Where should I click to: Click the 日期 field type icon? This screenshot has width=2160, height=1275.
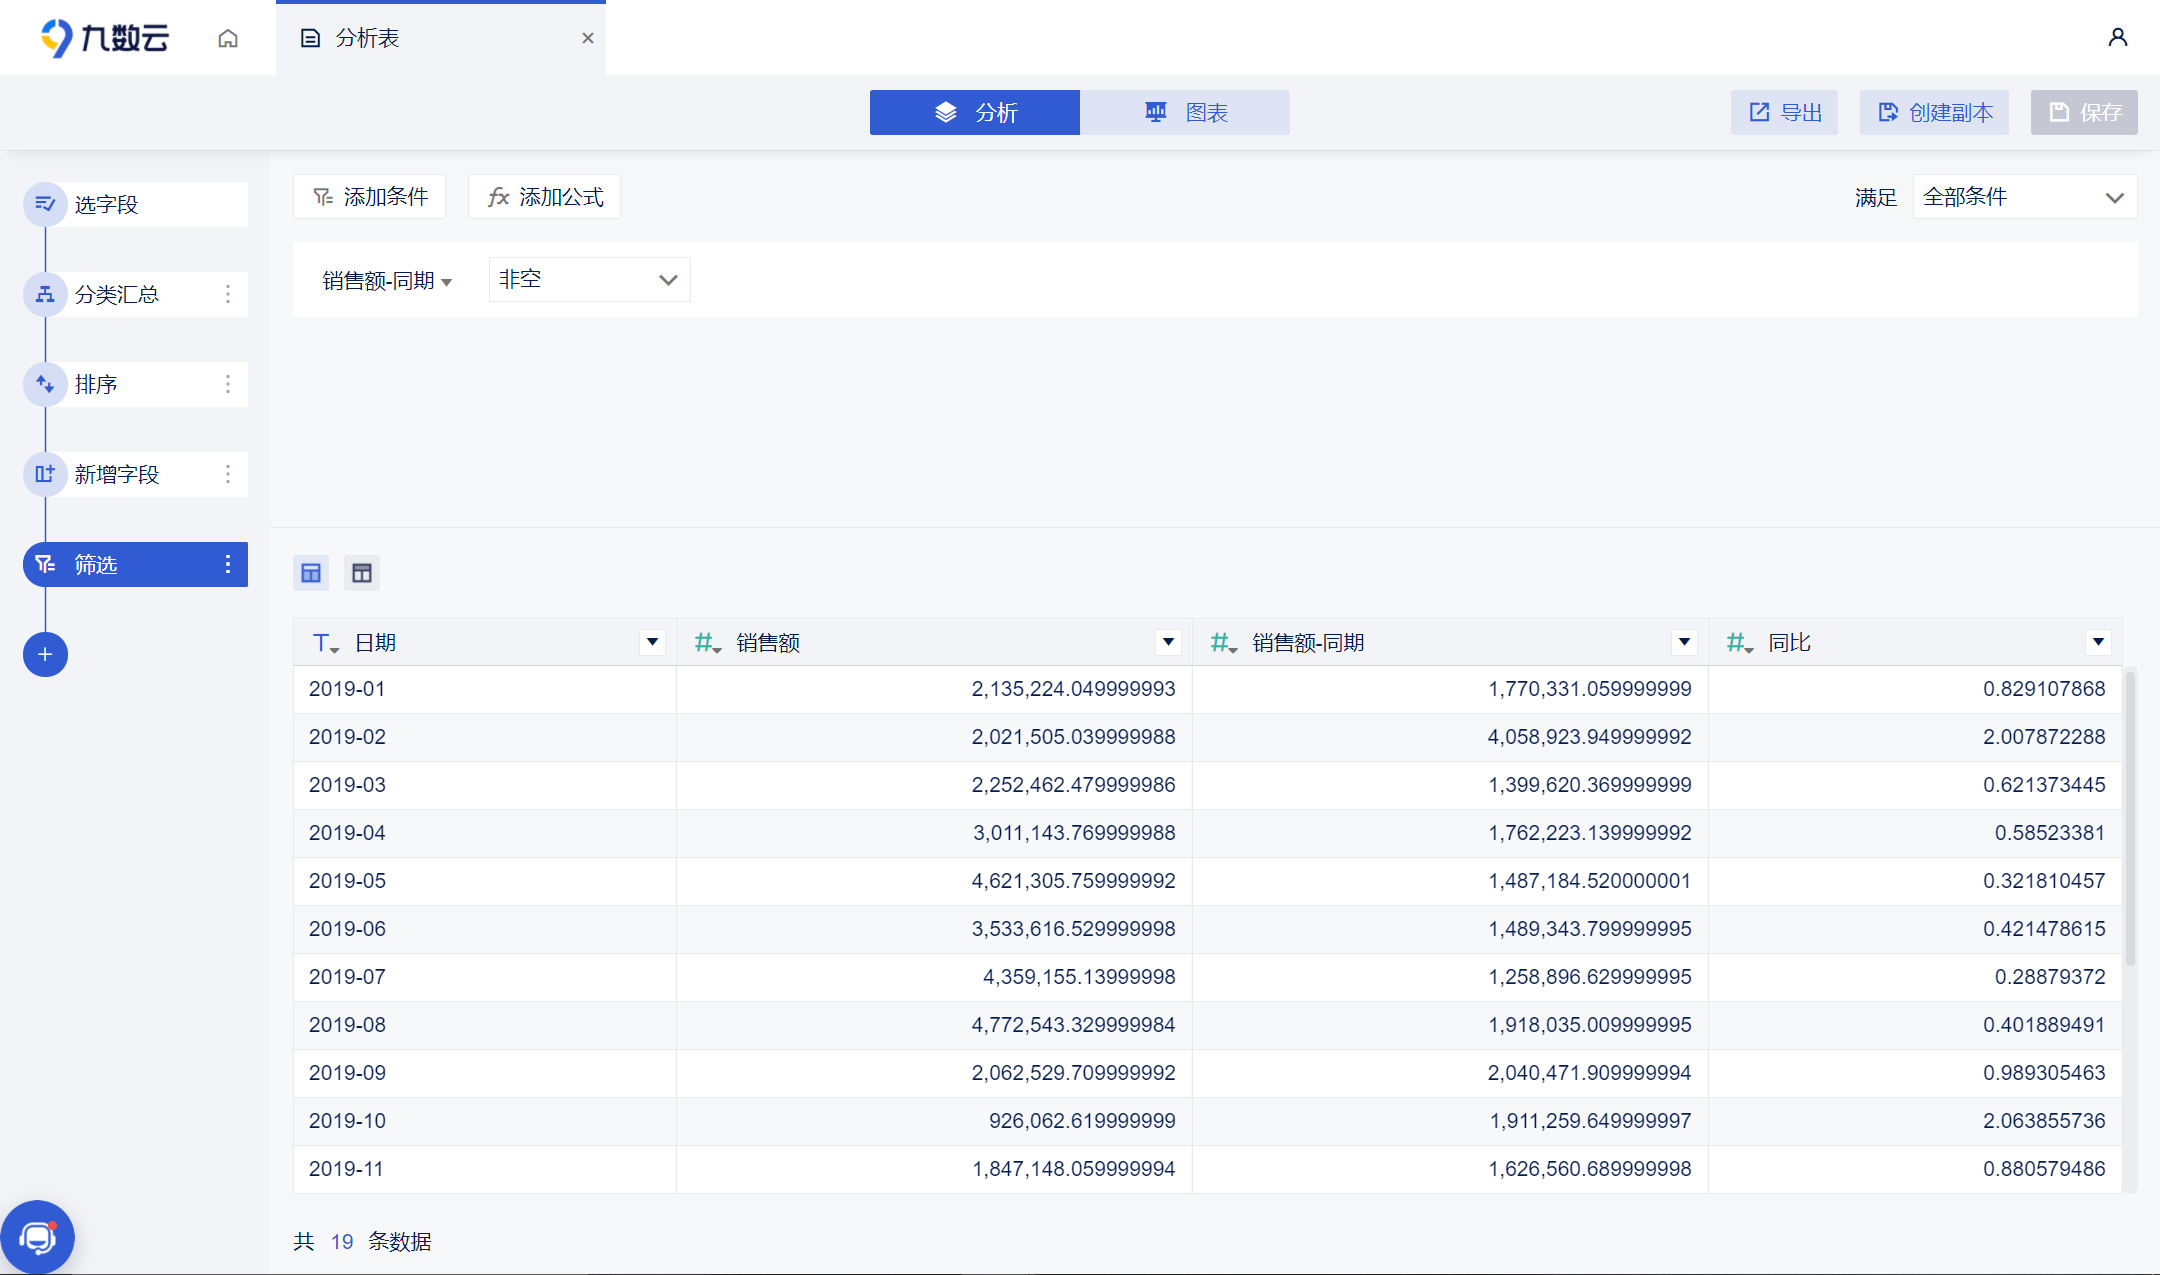click(325, 643)
